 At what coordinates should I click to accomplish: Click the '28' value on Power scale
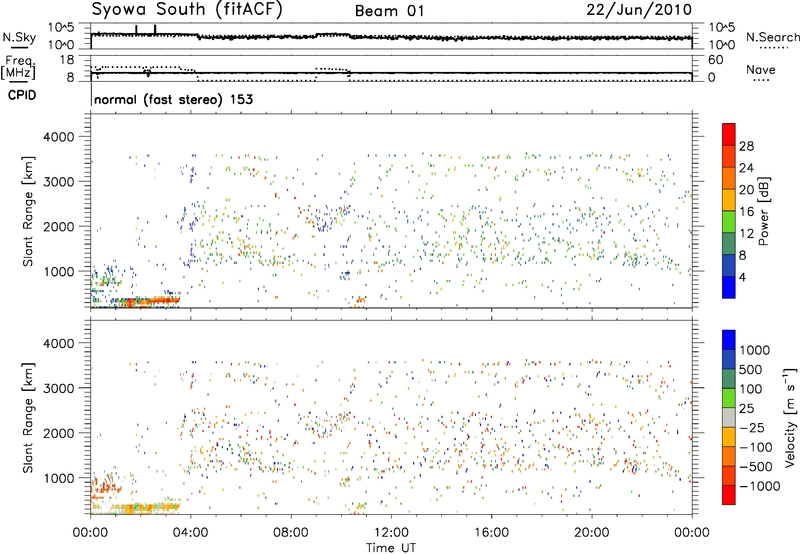pos(746,146)
